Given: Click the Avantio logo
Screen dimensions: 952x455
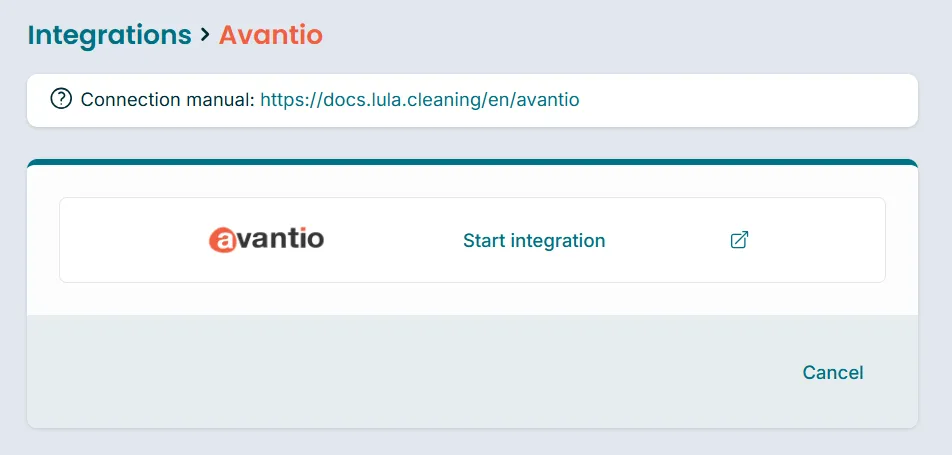Looking at the screenshot, I should pos(266,239).
